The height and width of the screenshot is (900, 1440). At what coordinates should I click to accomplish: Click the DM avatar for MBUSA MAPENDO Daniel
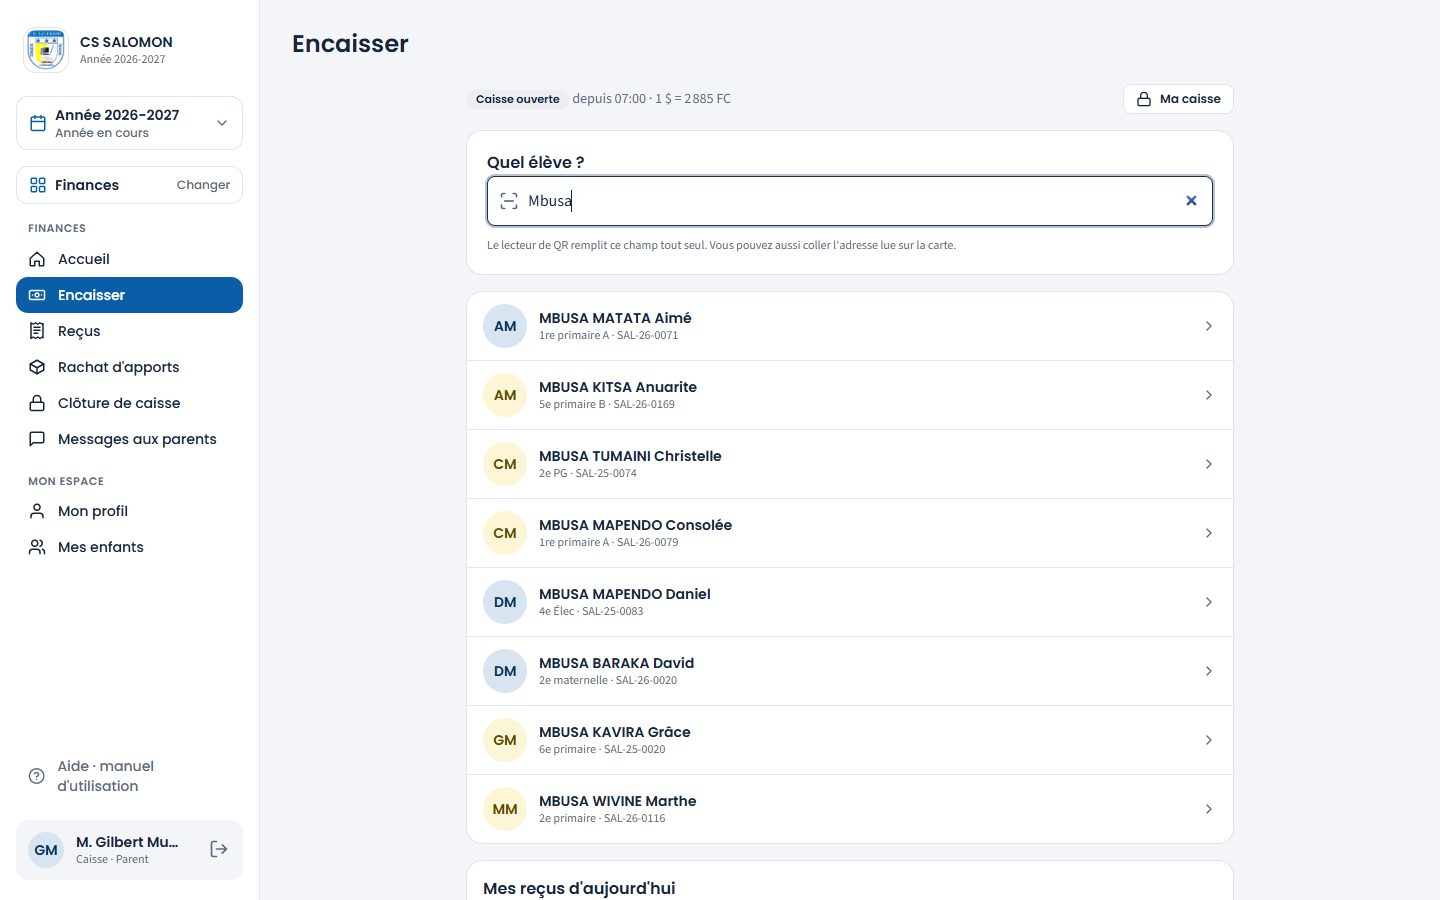pyautogui.click(x=505, y=602)
